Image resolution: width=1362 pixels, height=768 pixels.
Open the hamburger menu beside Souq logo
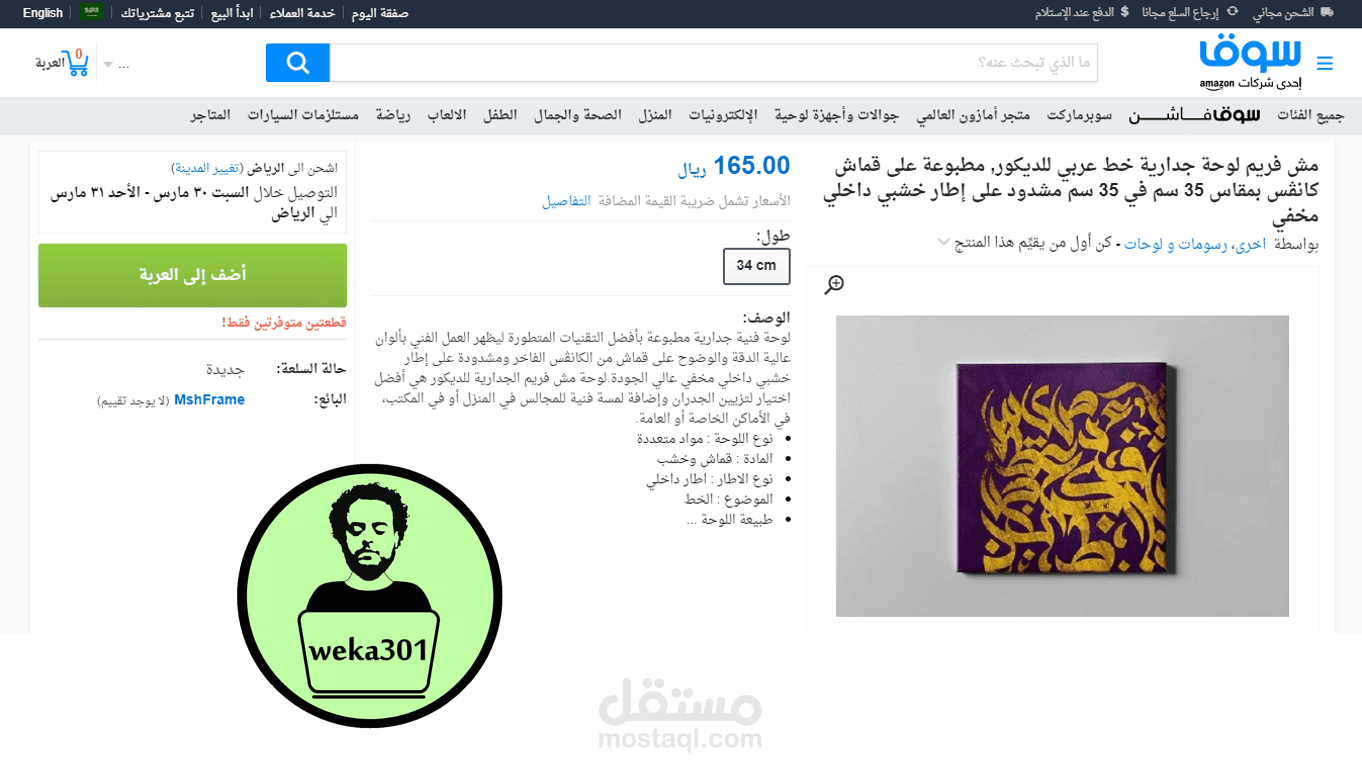1325,64
